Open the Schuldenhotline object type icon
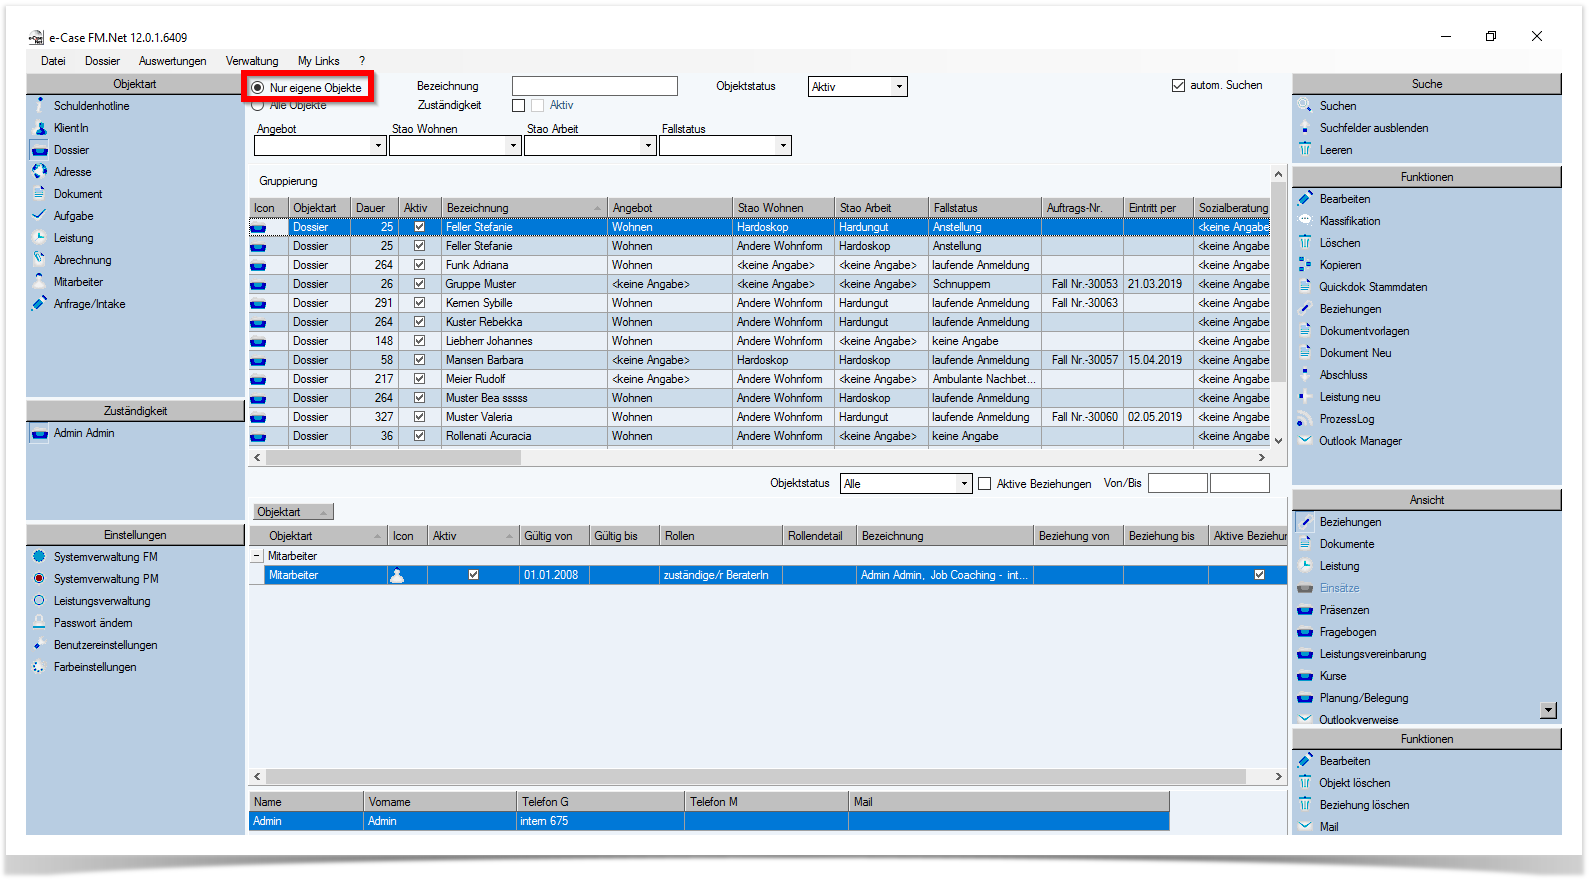The height and width of the screenshot is (884, 1596). click(40, 105)
